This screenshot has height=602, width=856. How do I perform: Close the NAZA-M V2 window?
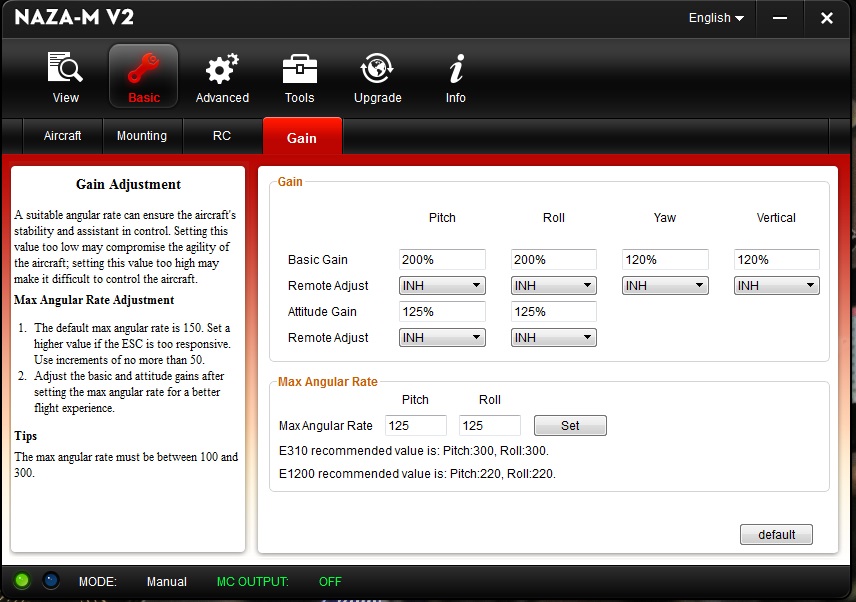coord(827,18)
